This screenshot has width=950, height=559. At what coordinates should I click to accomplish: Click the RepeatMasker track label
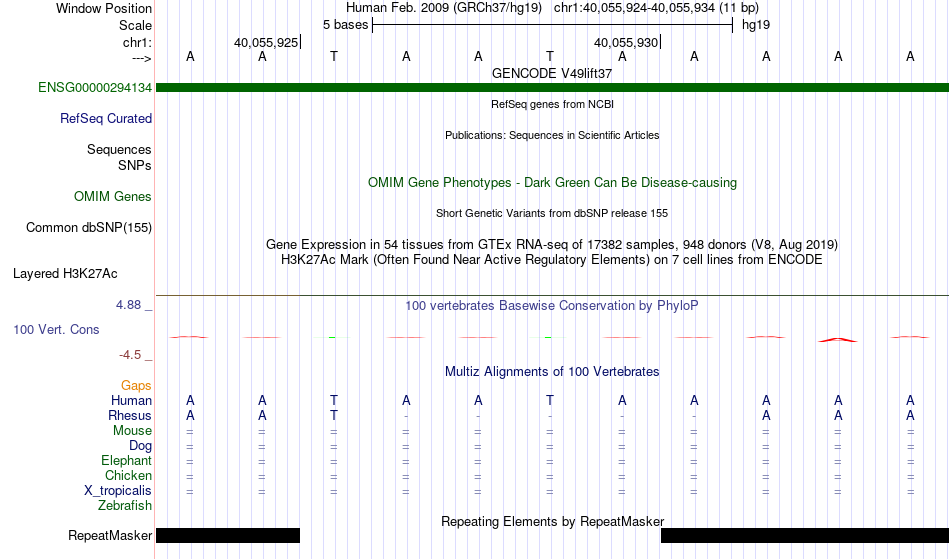(110, 536)
